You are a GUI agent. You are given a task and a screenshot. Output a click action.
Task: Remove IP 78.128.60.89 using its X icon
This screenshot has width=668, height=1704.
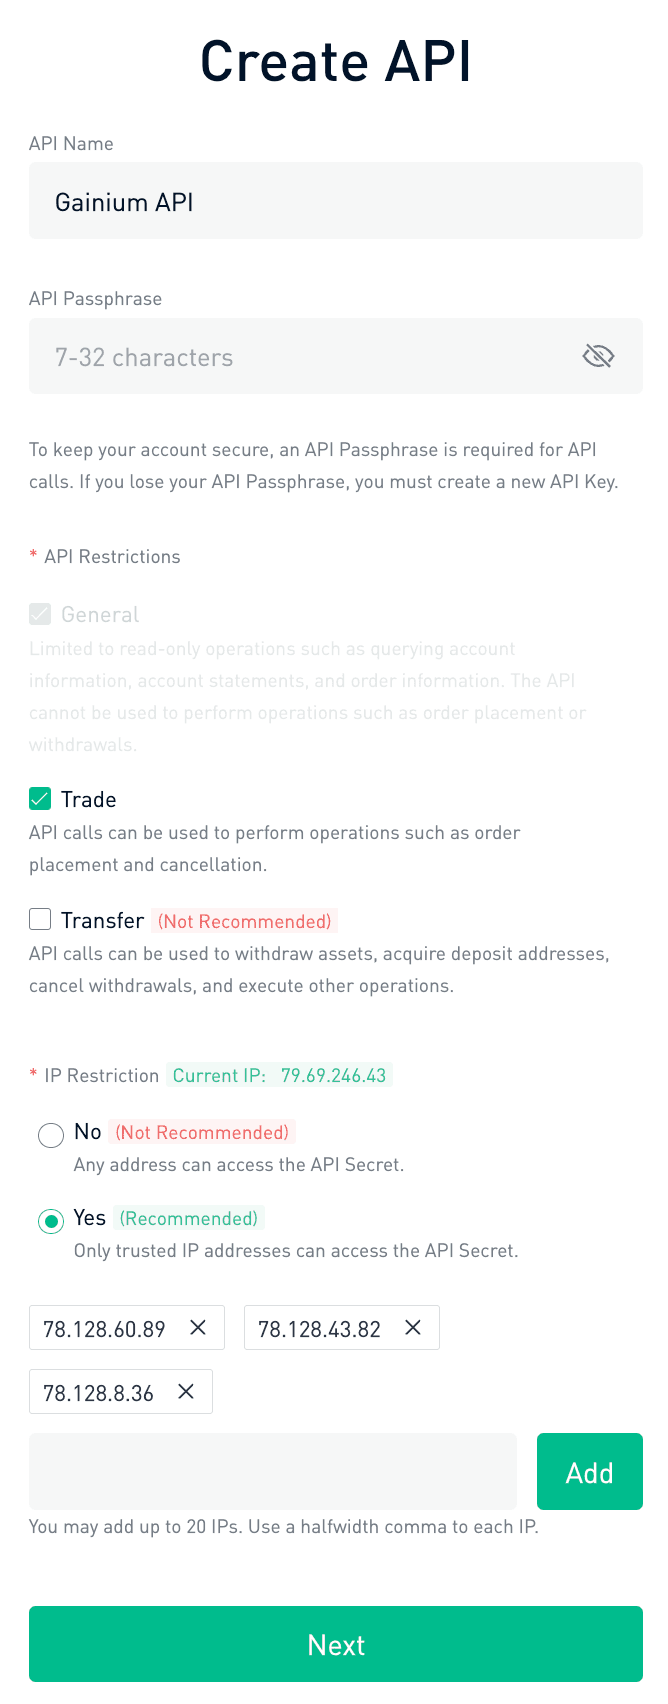point(197,1327)
